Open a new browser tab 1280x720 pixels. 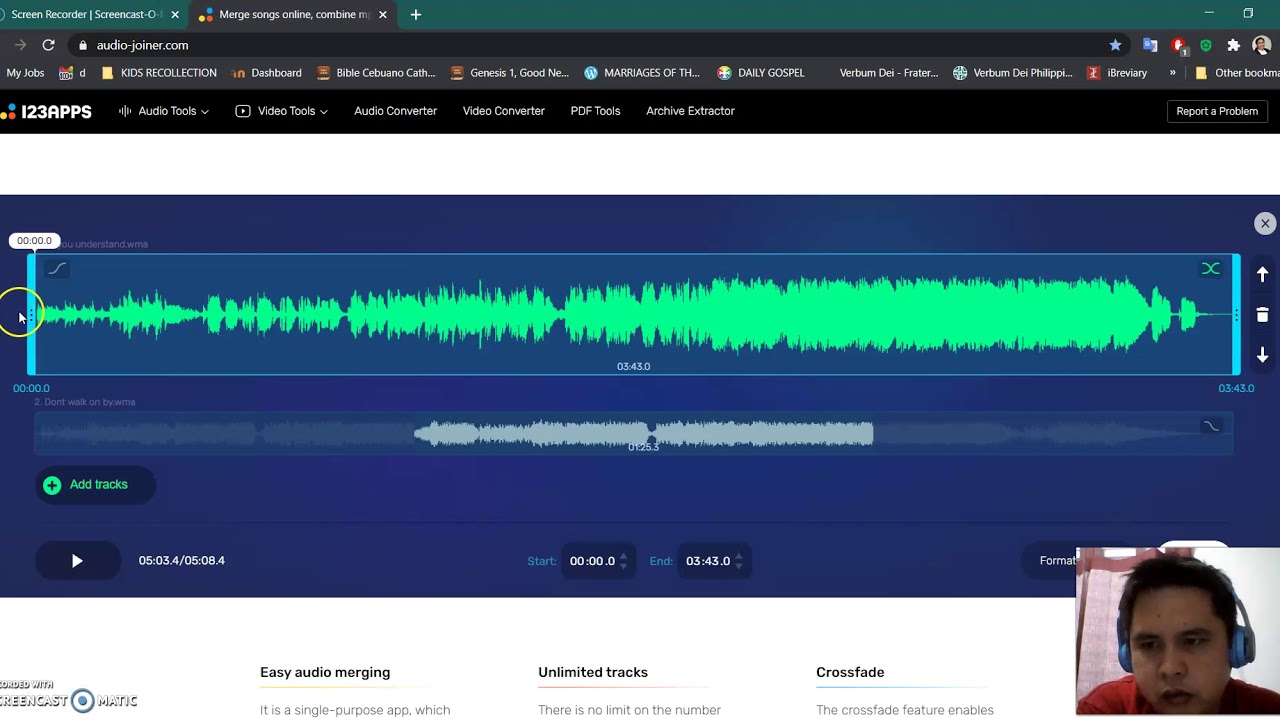coord(416,14)
